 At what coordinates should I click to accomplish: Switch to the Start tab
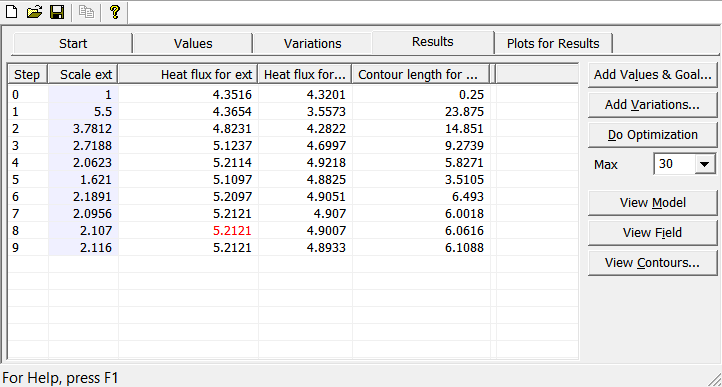[73, 43]
